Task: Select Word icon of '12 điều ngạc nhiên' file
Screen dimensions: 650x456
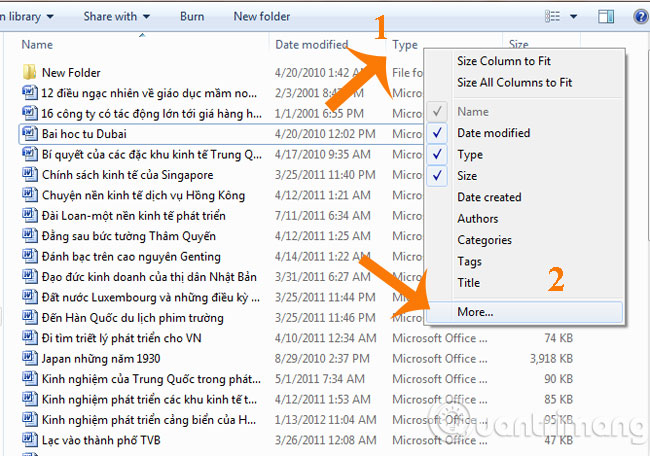Action: pos(29,92)
